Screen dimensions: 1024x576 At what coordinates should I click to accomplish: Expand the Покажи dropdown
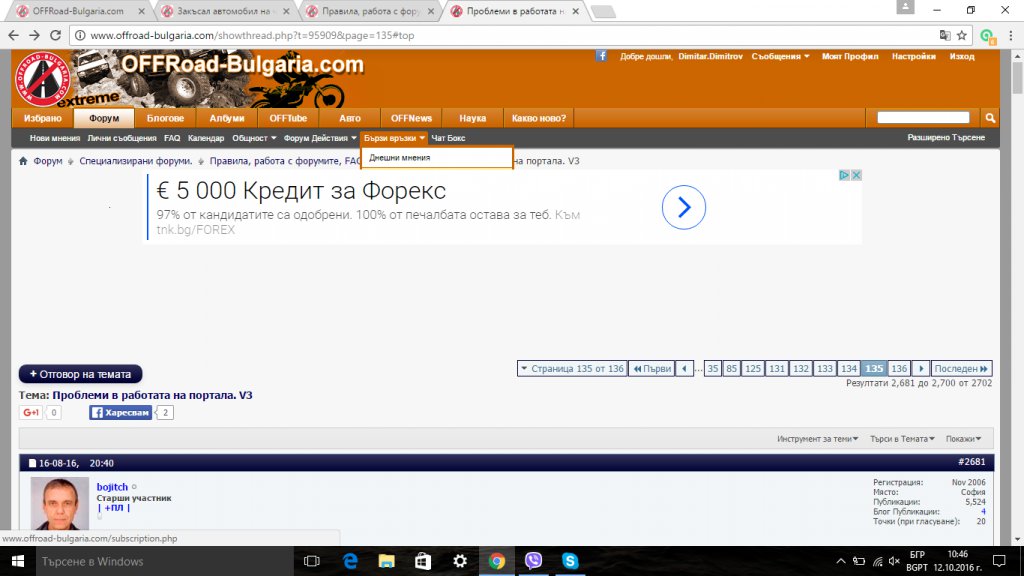click(x=963, y=439)
